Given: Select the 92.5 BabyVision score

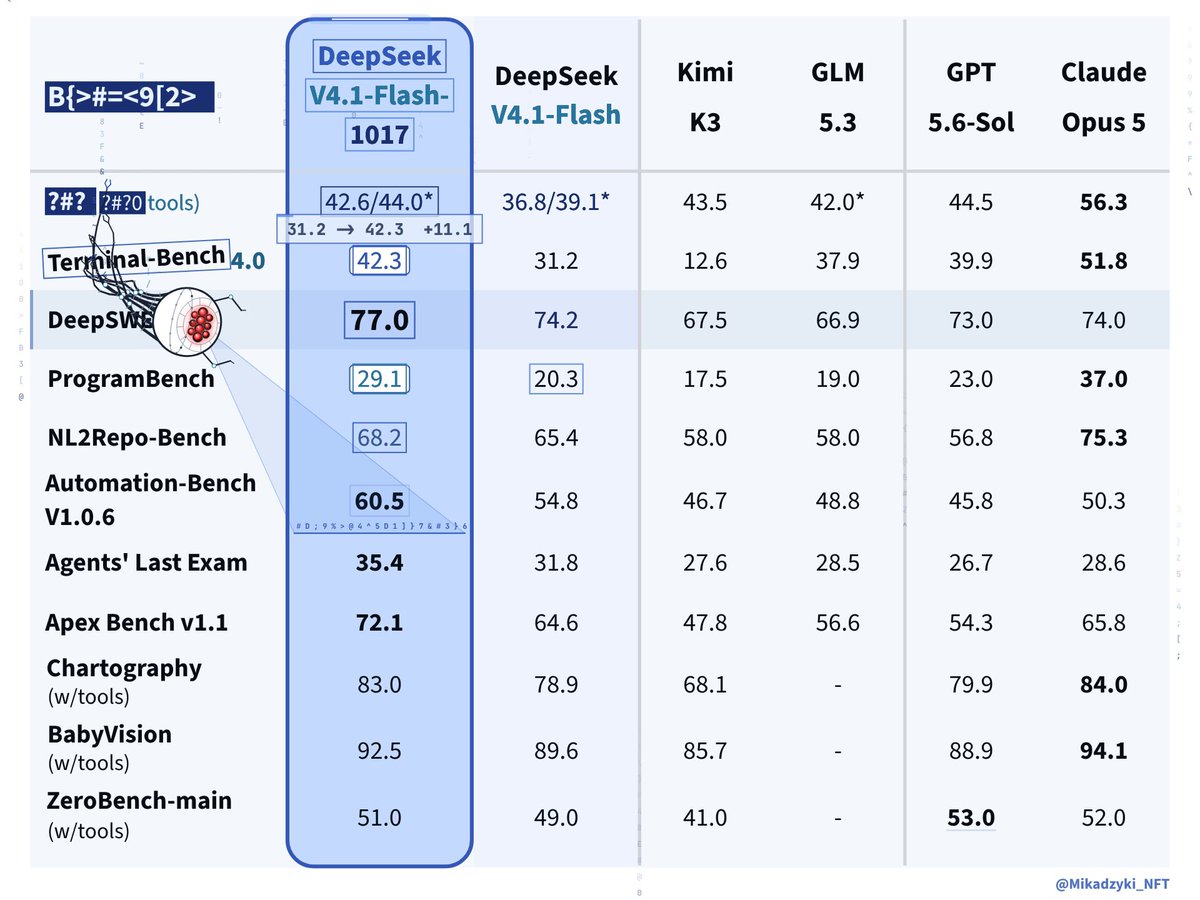Looking at the screenshot, I should point(379,751).
